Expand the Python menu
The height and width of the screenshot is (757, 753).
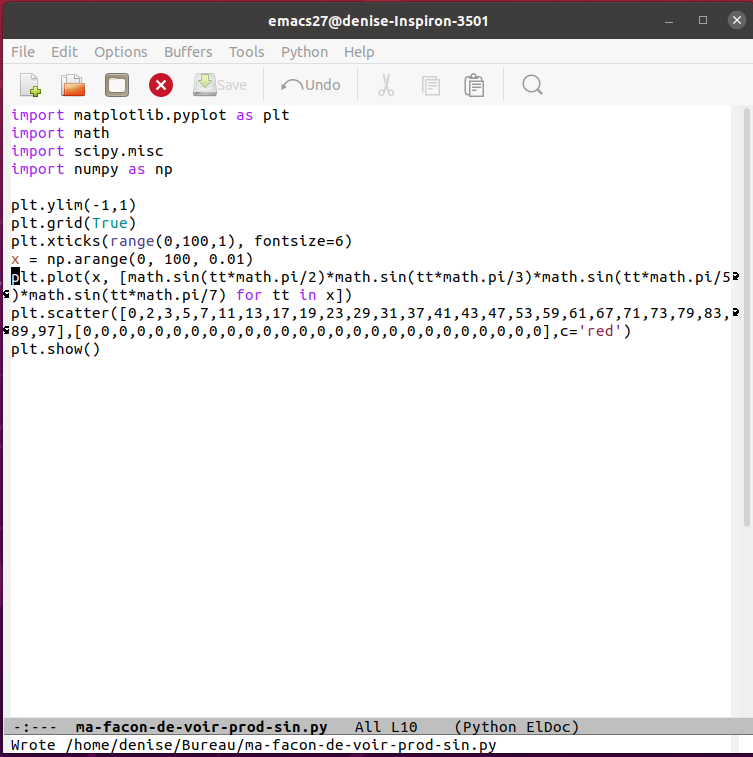coord(304,52)
